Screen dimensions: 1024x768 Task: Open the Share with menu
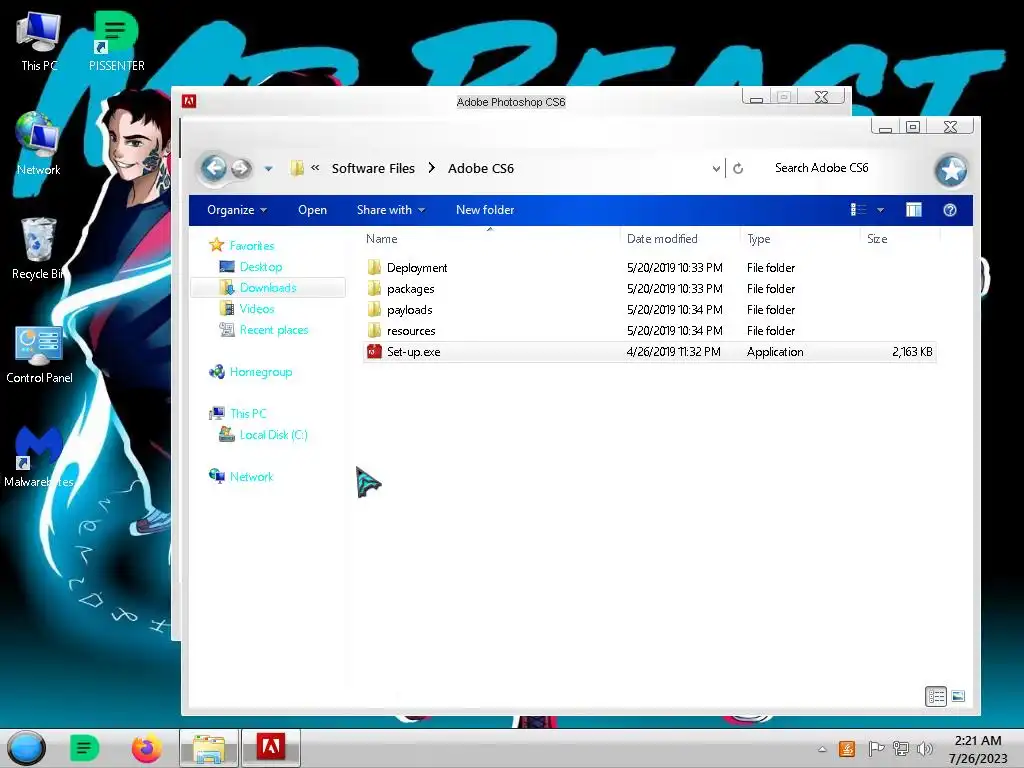click(x=391, y=210)
